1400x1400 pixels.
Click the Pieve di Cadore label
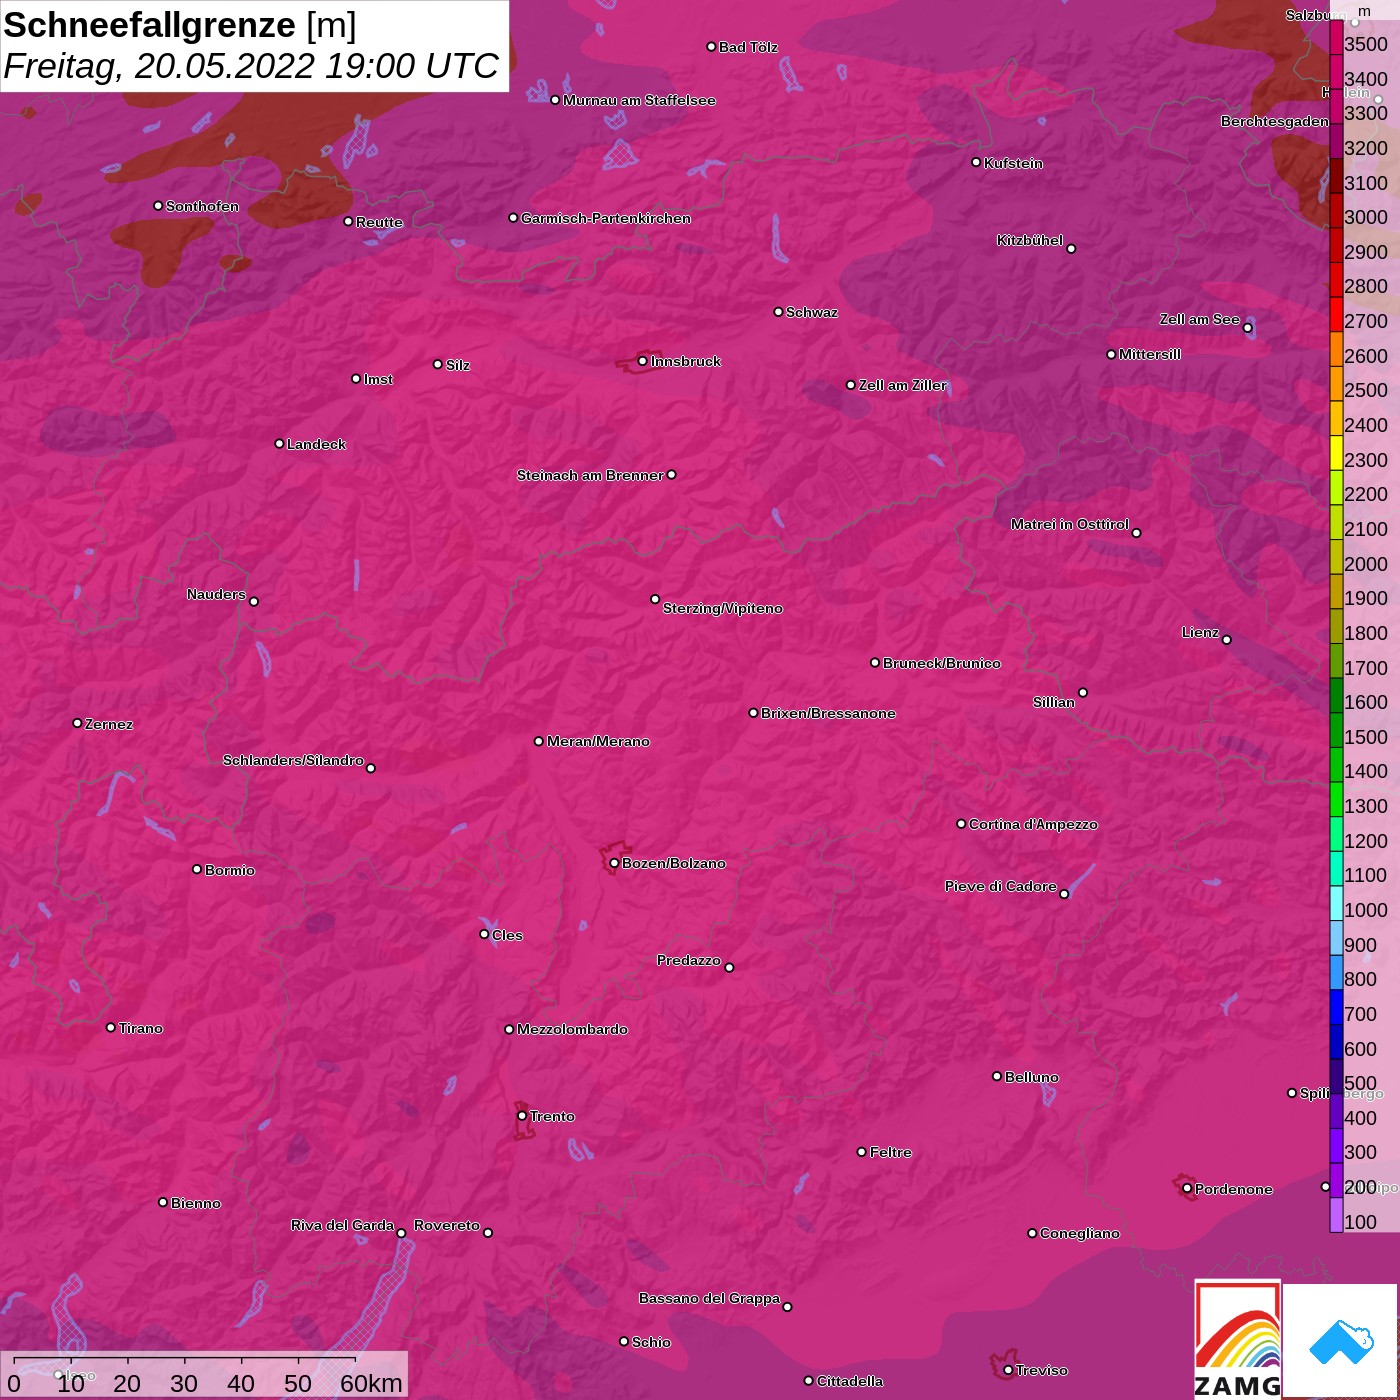tap(1000, 886)
